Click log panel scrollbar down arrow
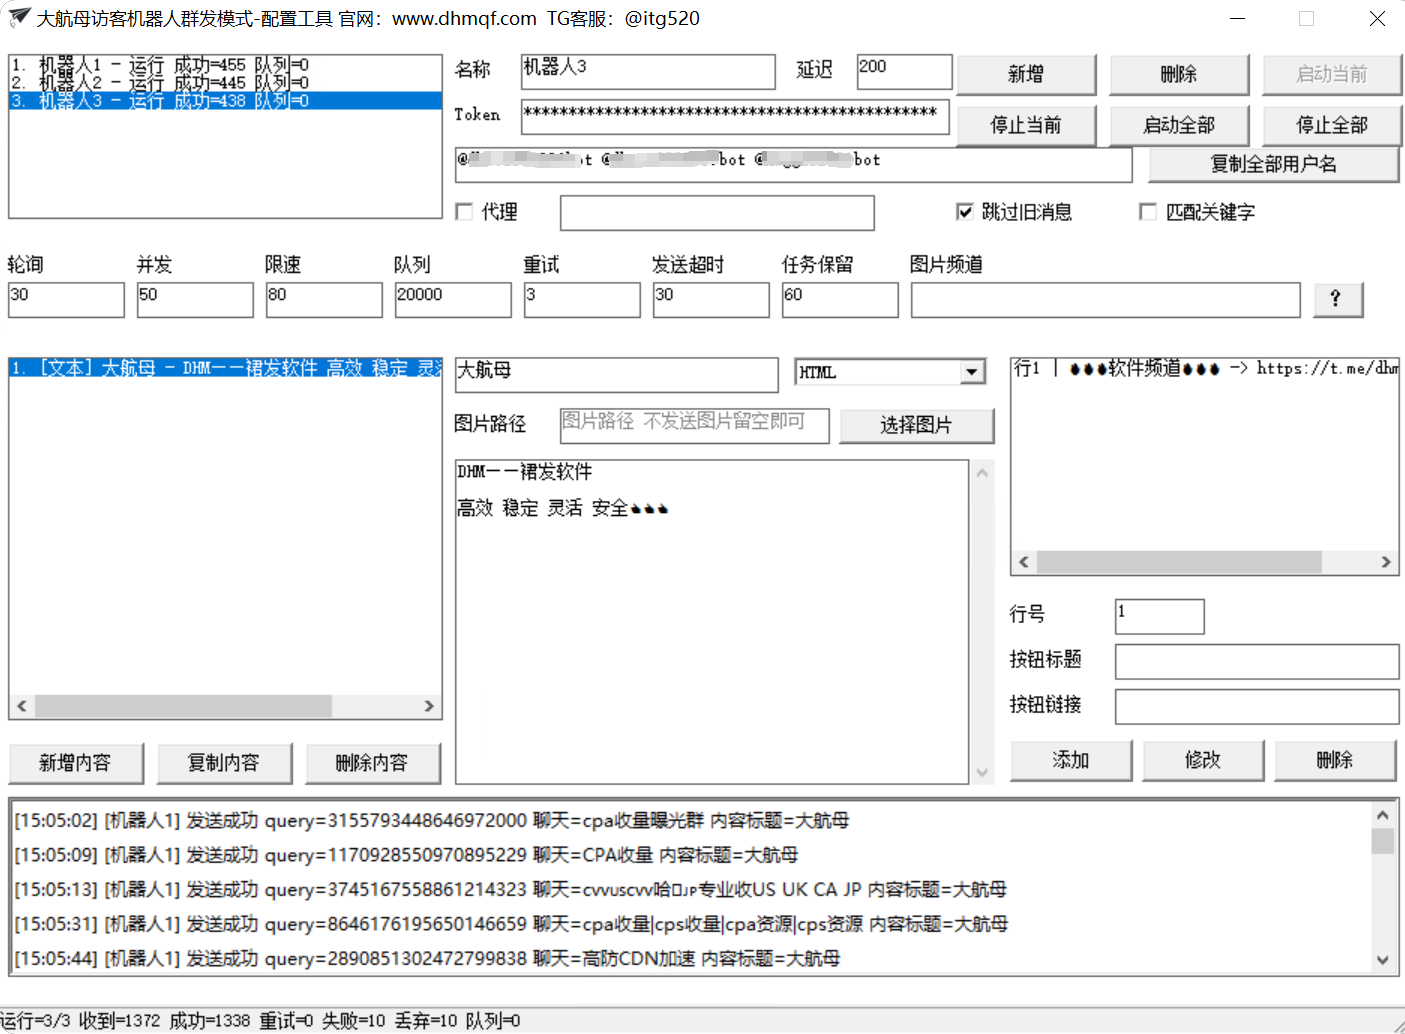This screenshot has width=1405, height=1034. click(1383, 960)
